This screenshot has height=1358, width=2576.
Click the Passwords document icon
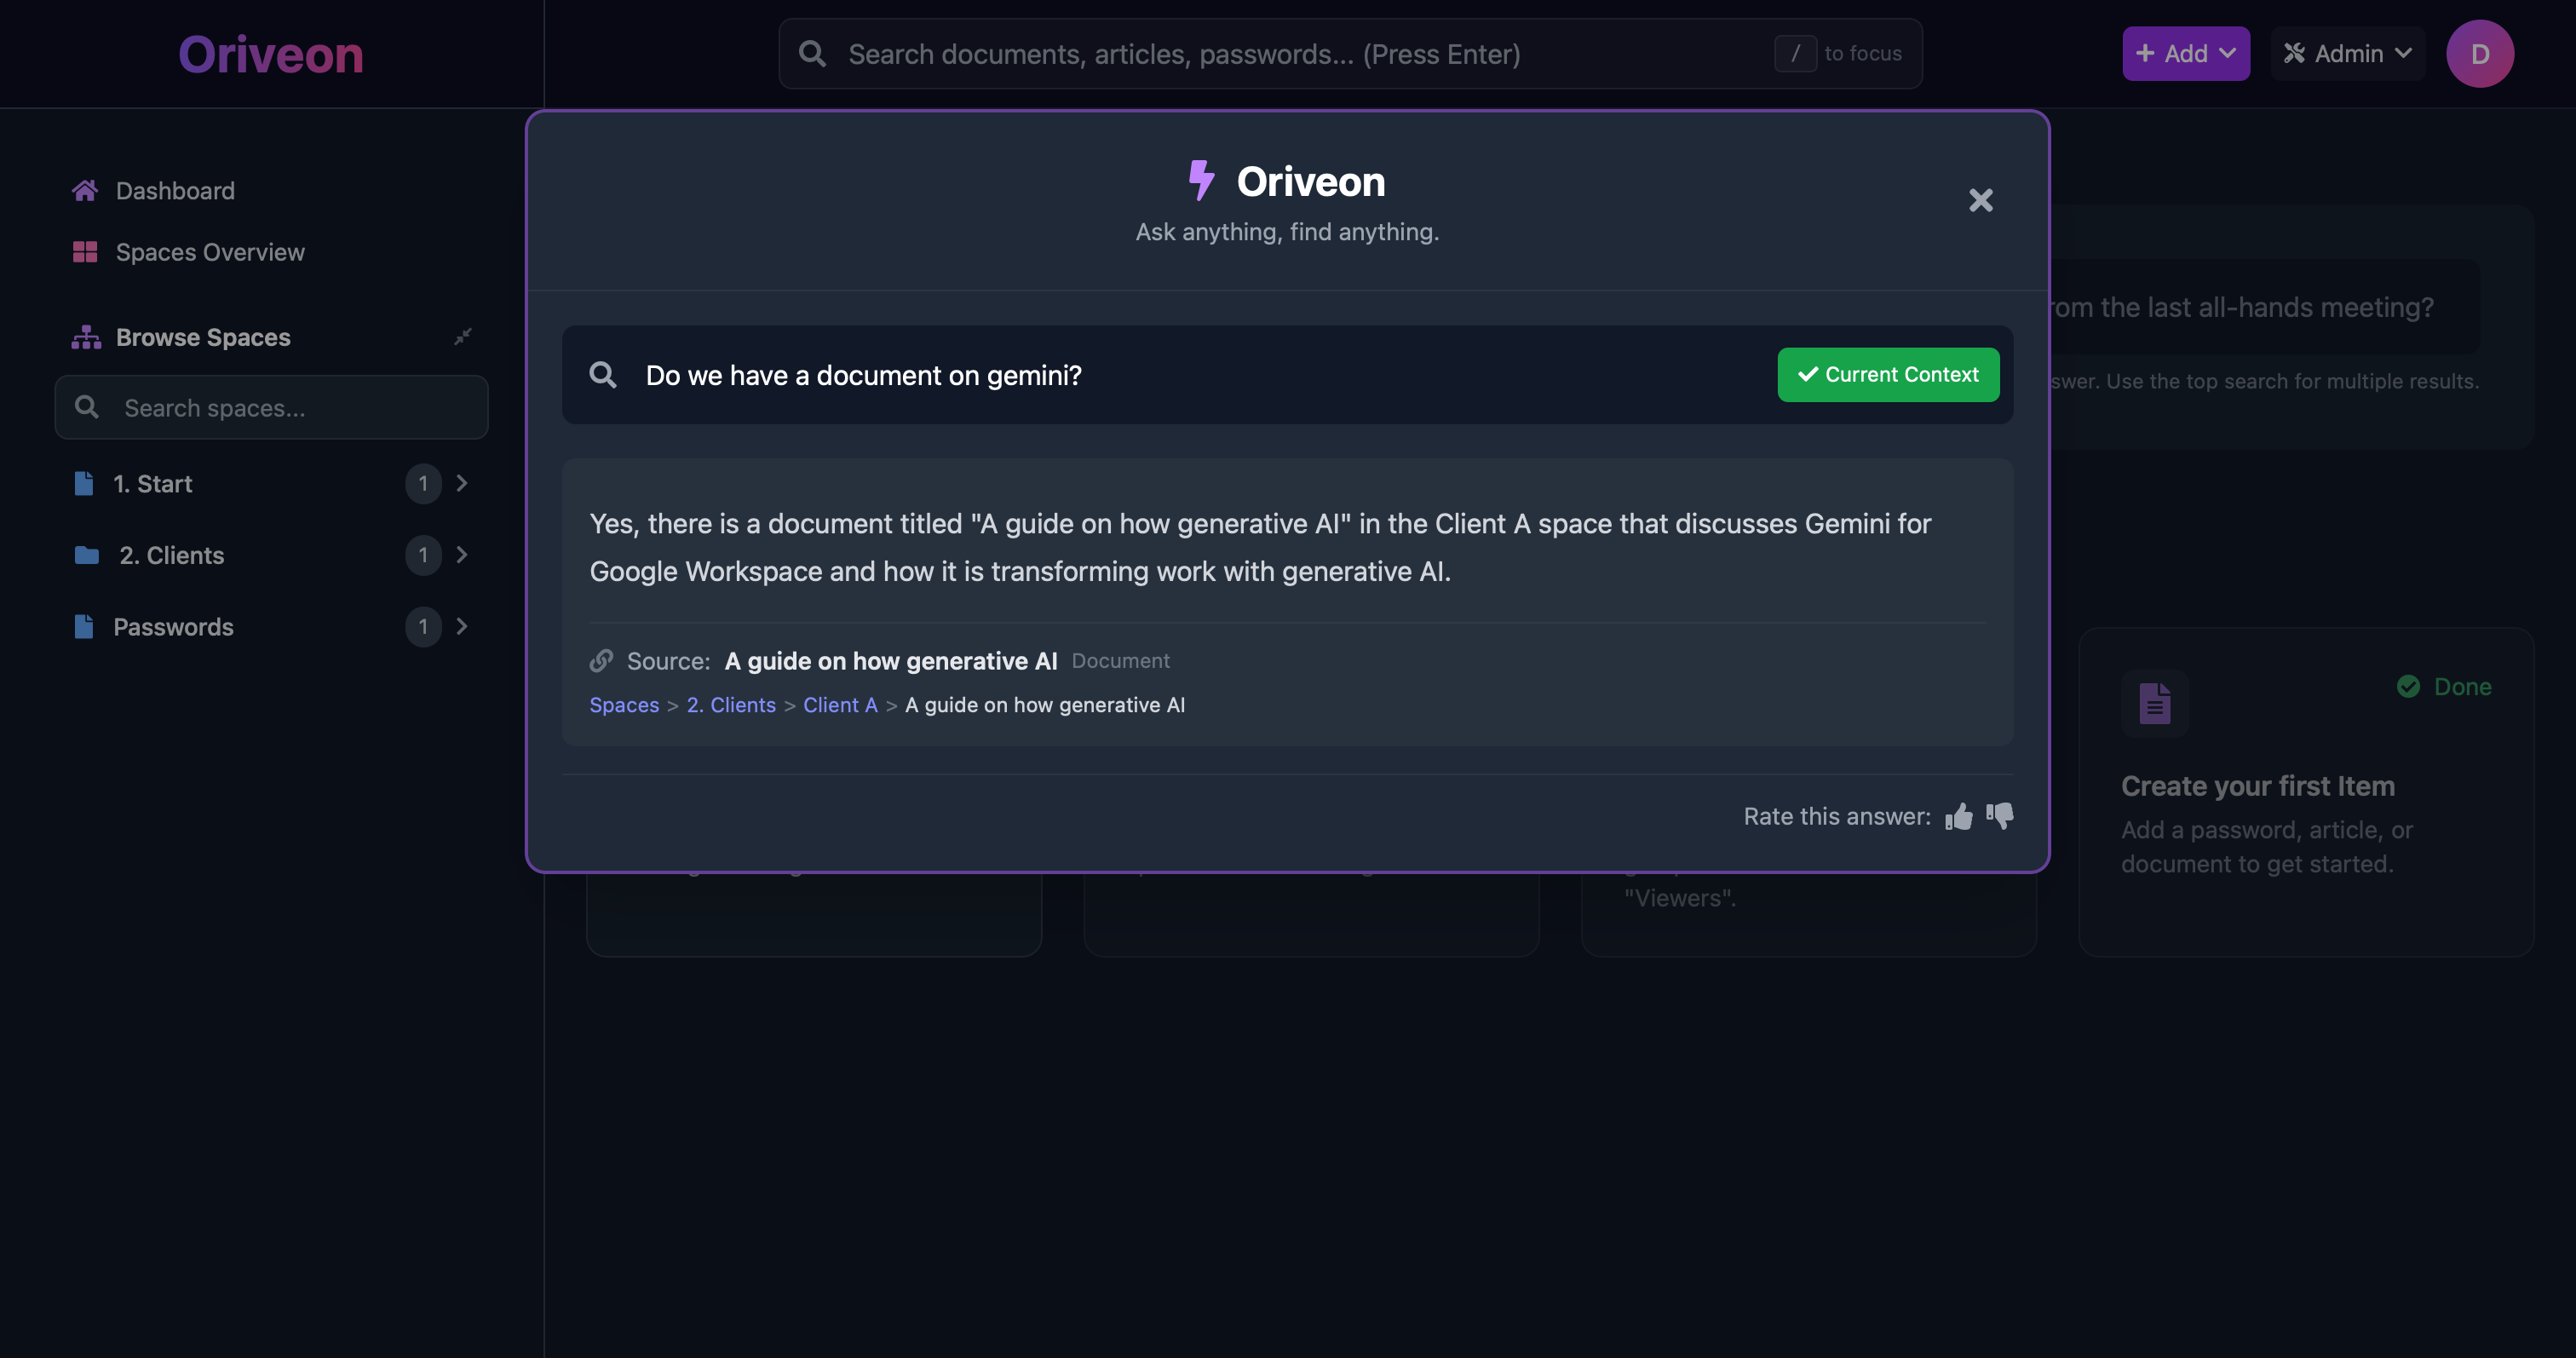click(84, 627)
